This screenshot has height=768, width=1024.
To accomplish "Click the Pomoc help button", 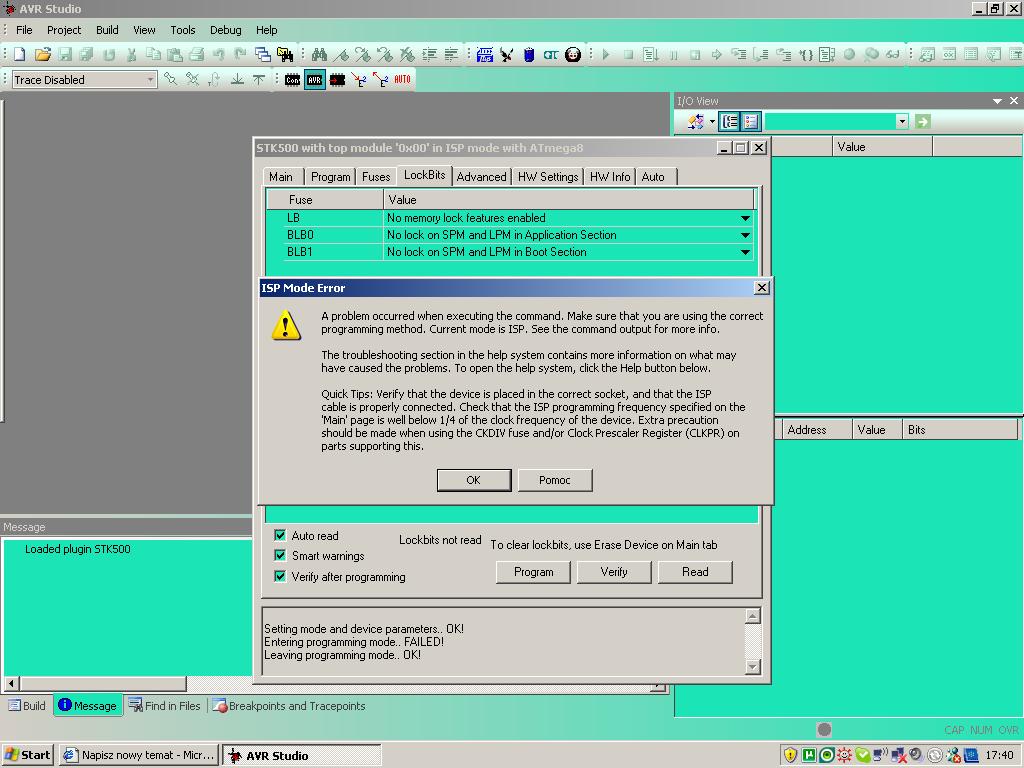I will click(555, 480).
